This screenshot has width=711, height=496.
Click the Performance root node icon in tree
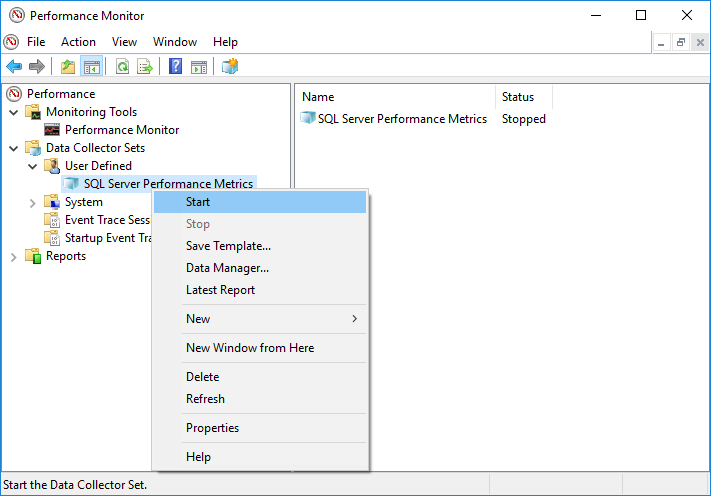point(14,94)
